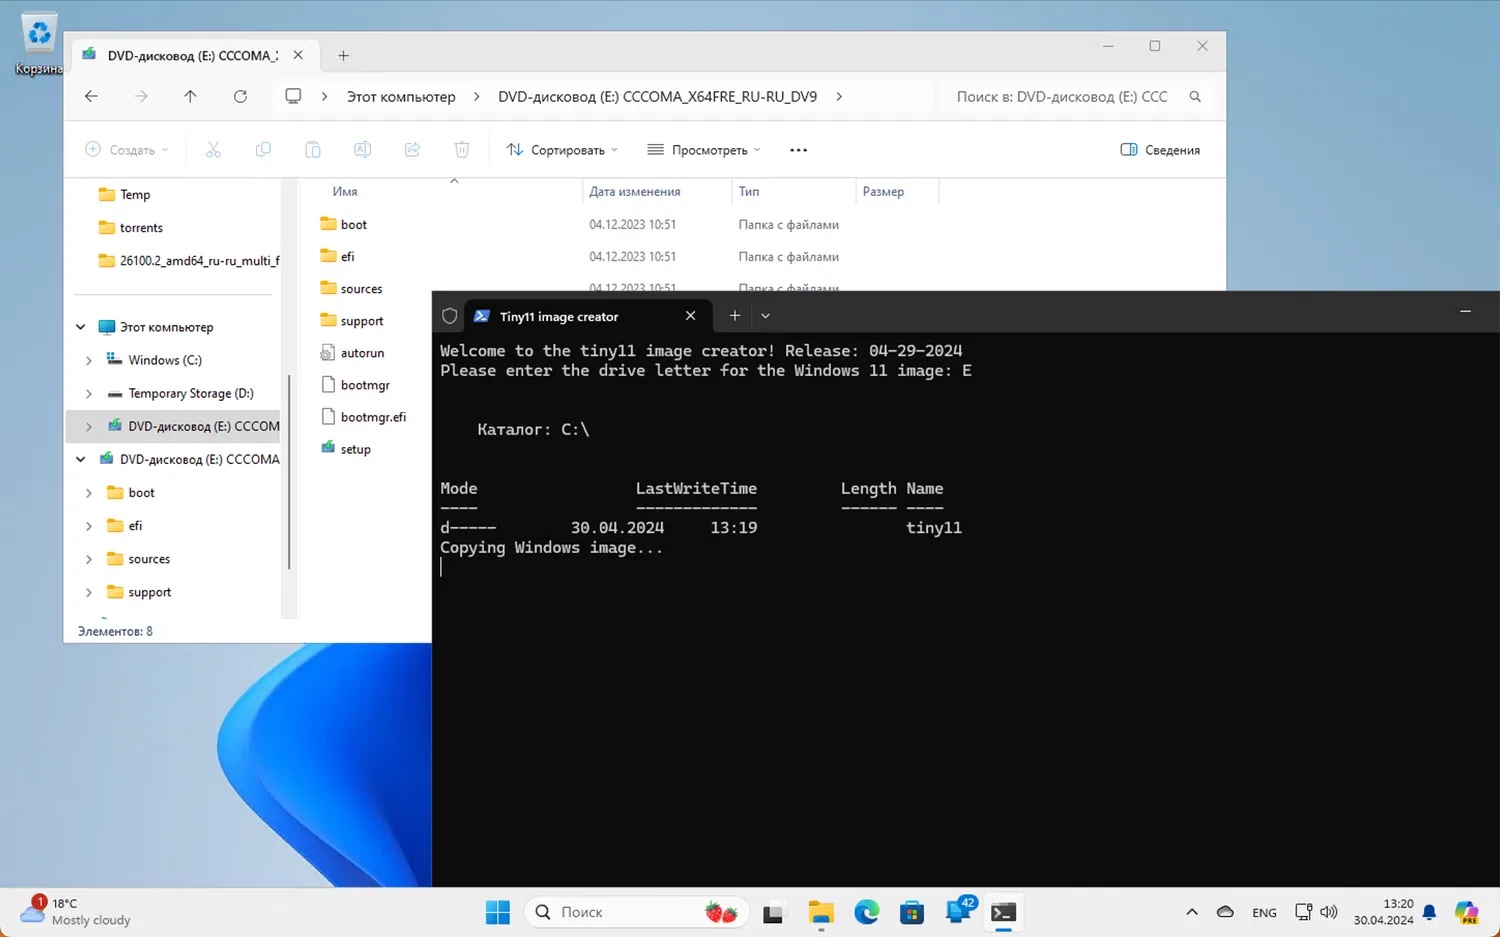Image resolution: width=1500 pixels, height=937 pixels.
Task: Click the forward arrow in File Explorer
Action: coord(141,96)
